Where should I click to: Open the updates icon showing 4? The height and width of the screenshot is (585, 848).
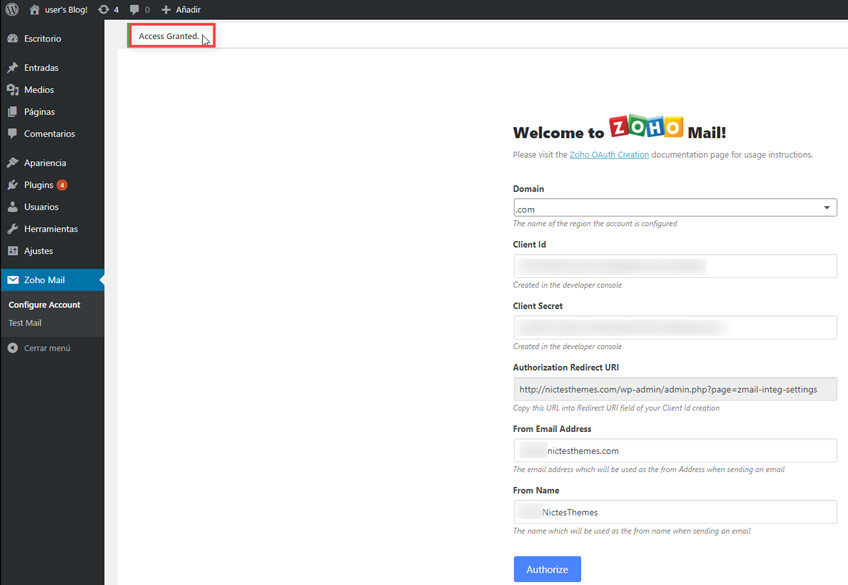(103, 9)
